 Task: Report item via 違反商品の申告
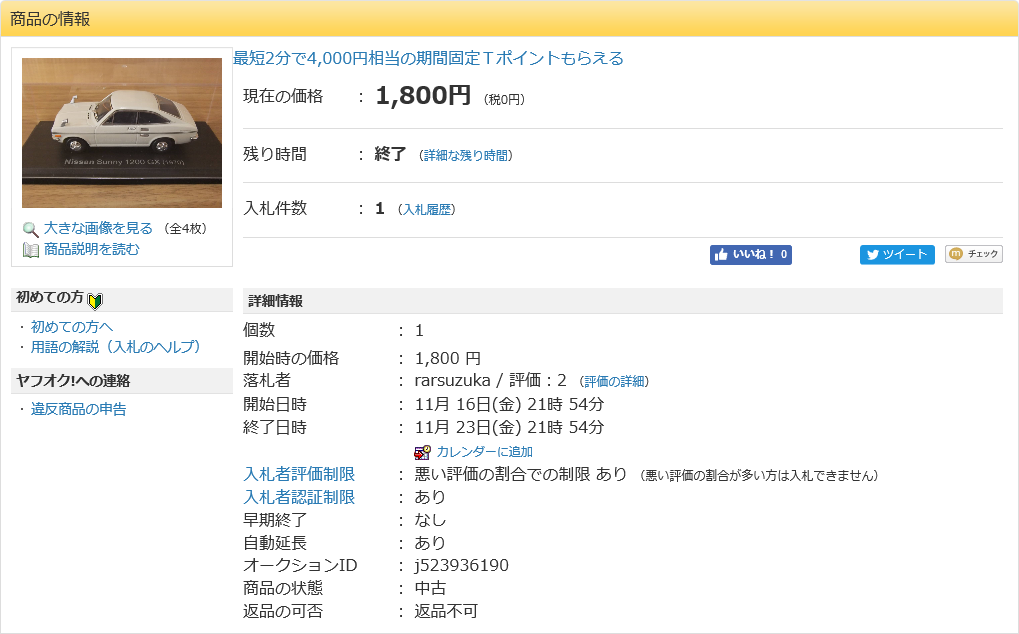point(78,409)
